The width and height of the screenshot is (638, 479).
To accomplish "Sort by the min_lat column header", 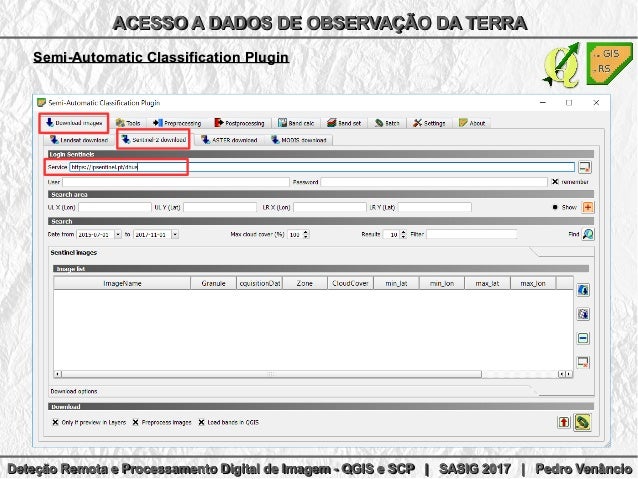I will (396, 283).
